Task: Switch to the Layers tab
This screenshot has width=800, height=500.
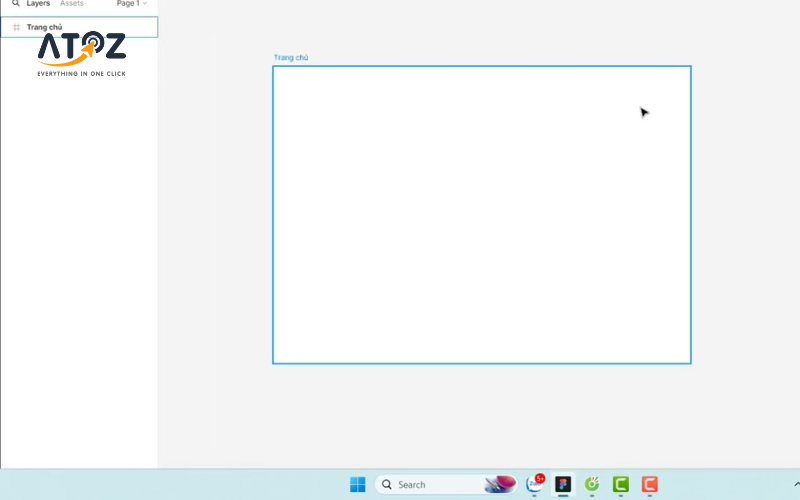Action: coord(38,4)
